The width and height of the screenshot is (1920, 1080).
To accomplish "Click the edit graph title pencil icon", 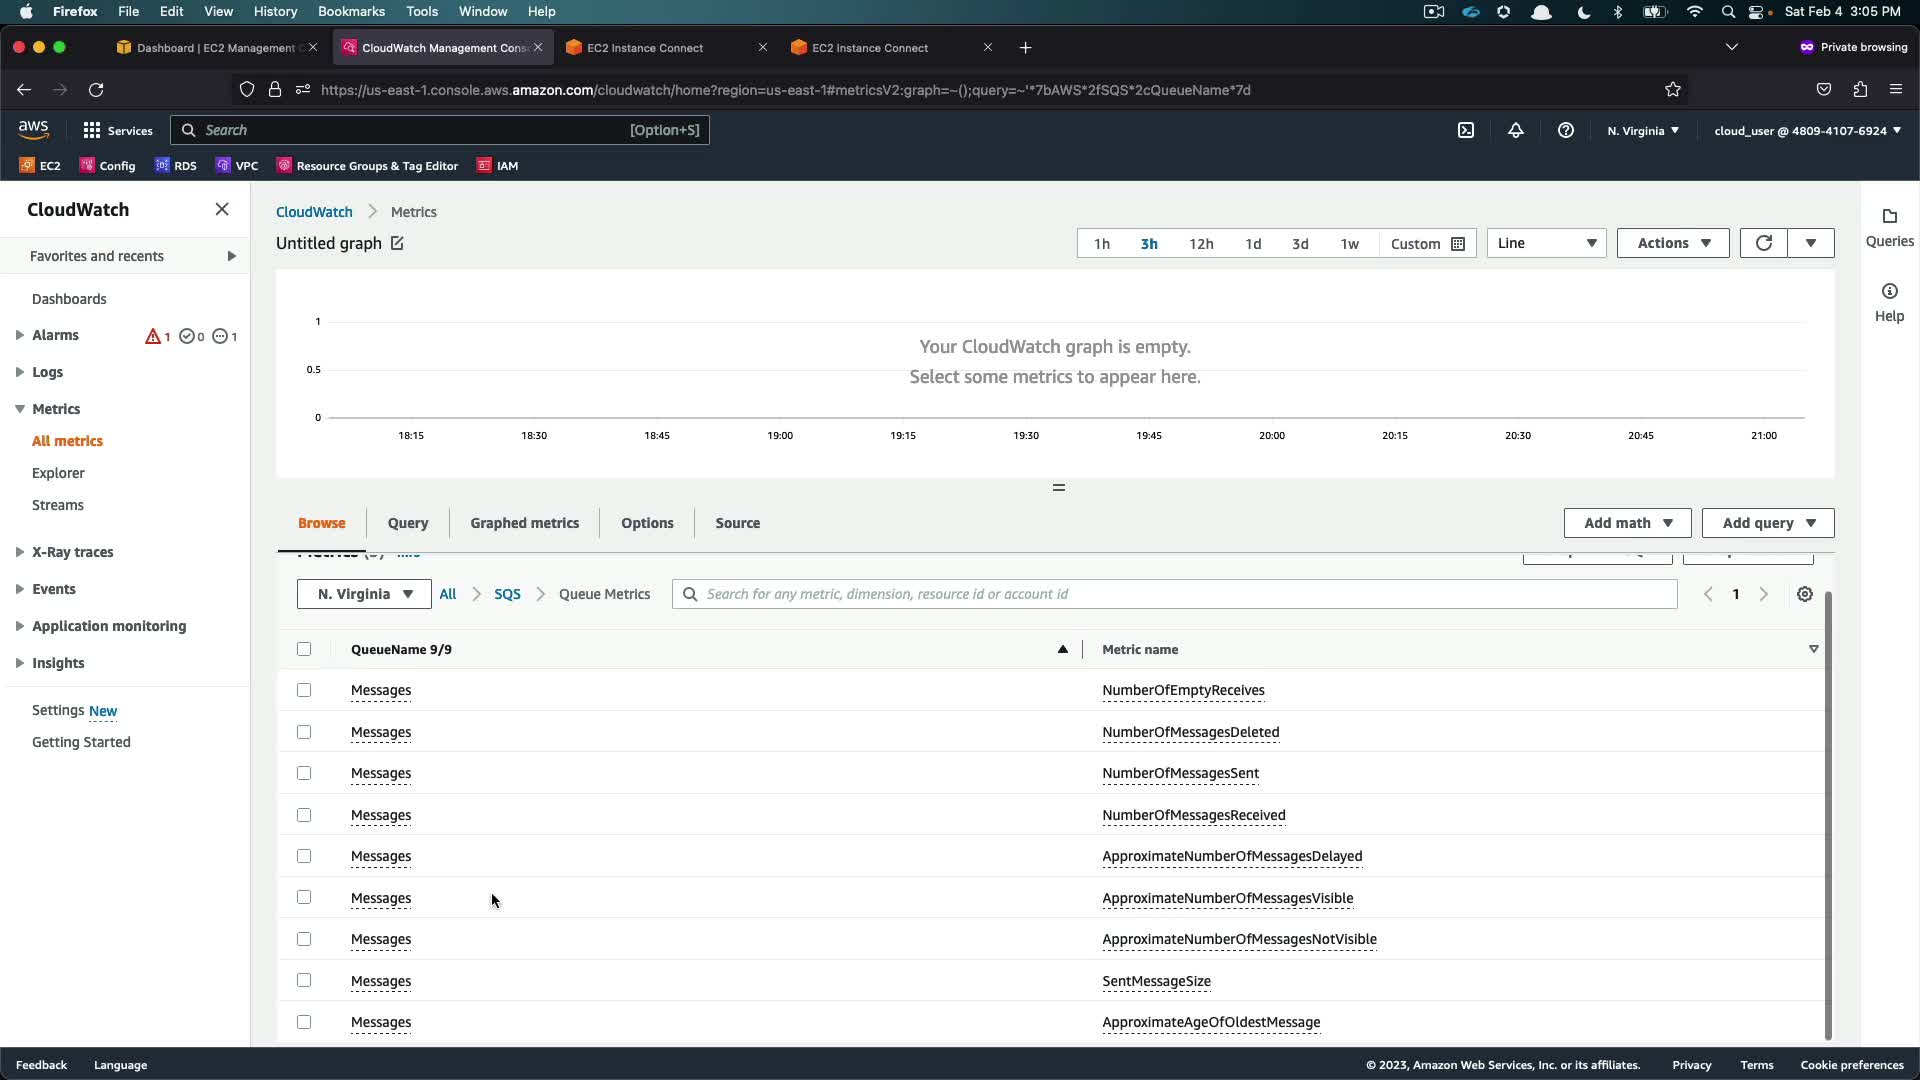I will pos(397,243).
